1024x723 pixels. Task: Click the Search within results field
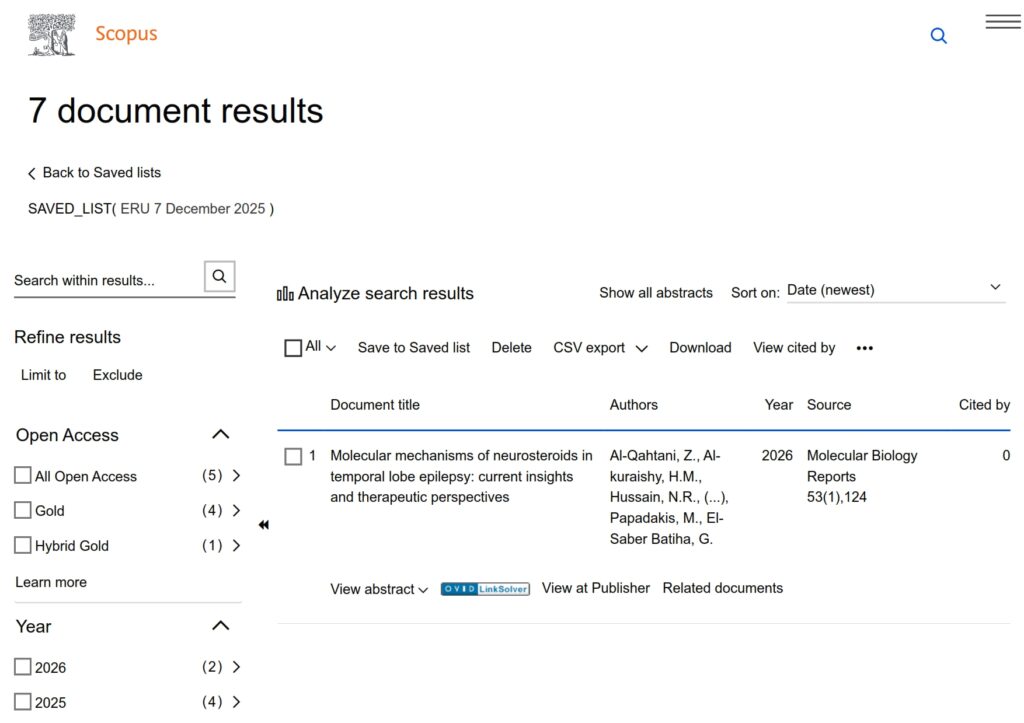tap(105, 280)
